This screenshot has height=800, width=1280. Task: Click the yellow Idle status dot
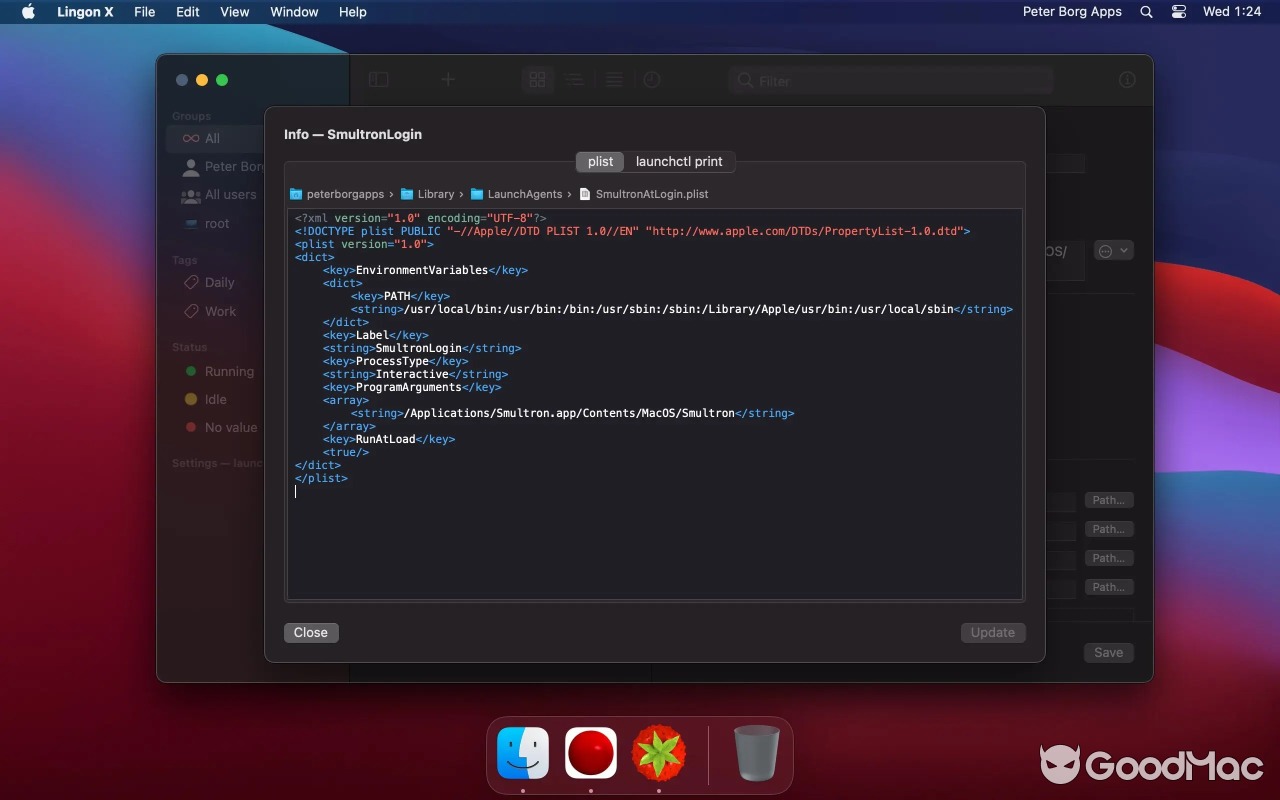point(191,399)
